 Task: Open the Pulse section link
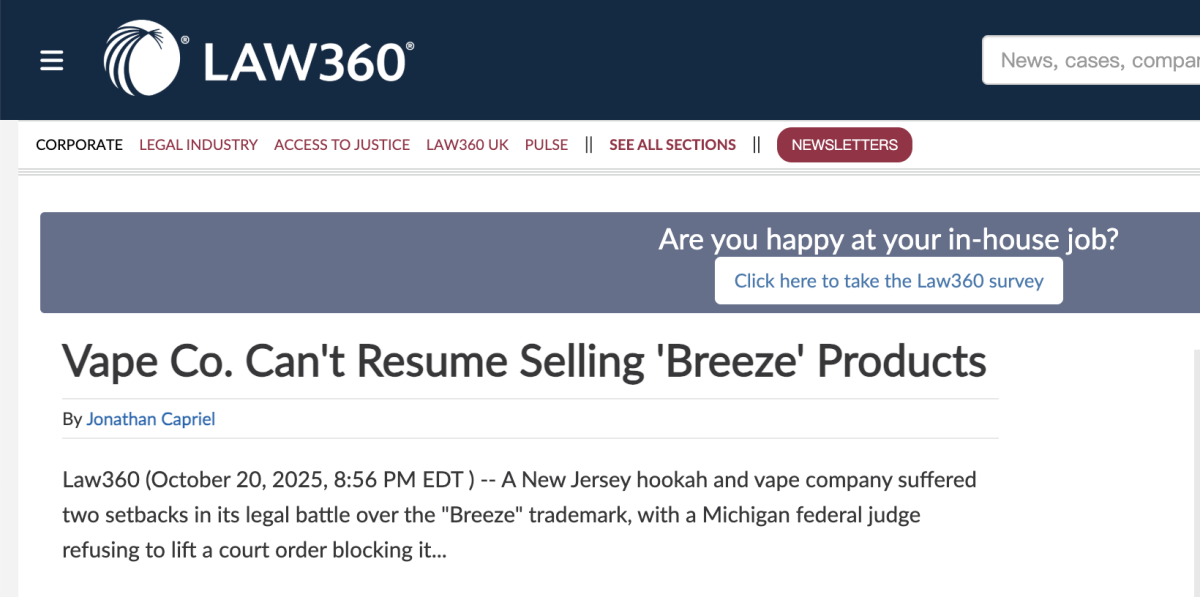click(546, 145)
